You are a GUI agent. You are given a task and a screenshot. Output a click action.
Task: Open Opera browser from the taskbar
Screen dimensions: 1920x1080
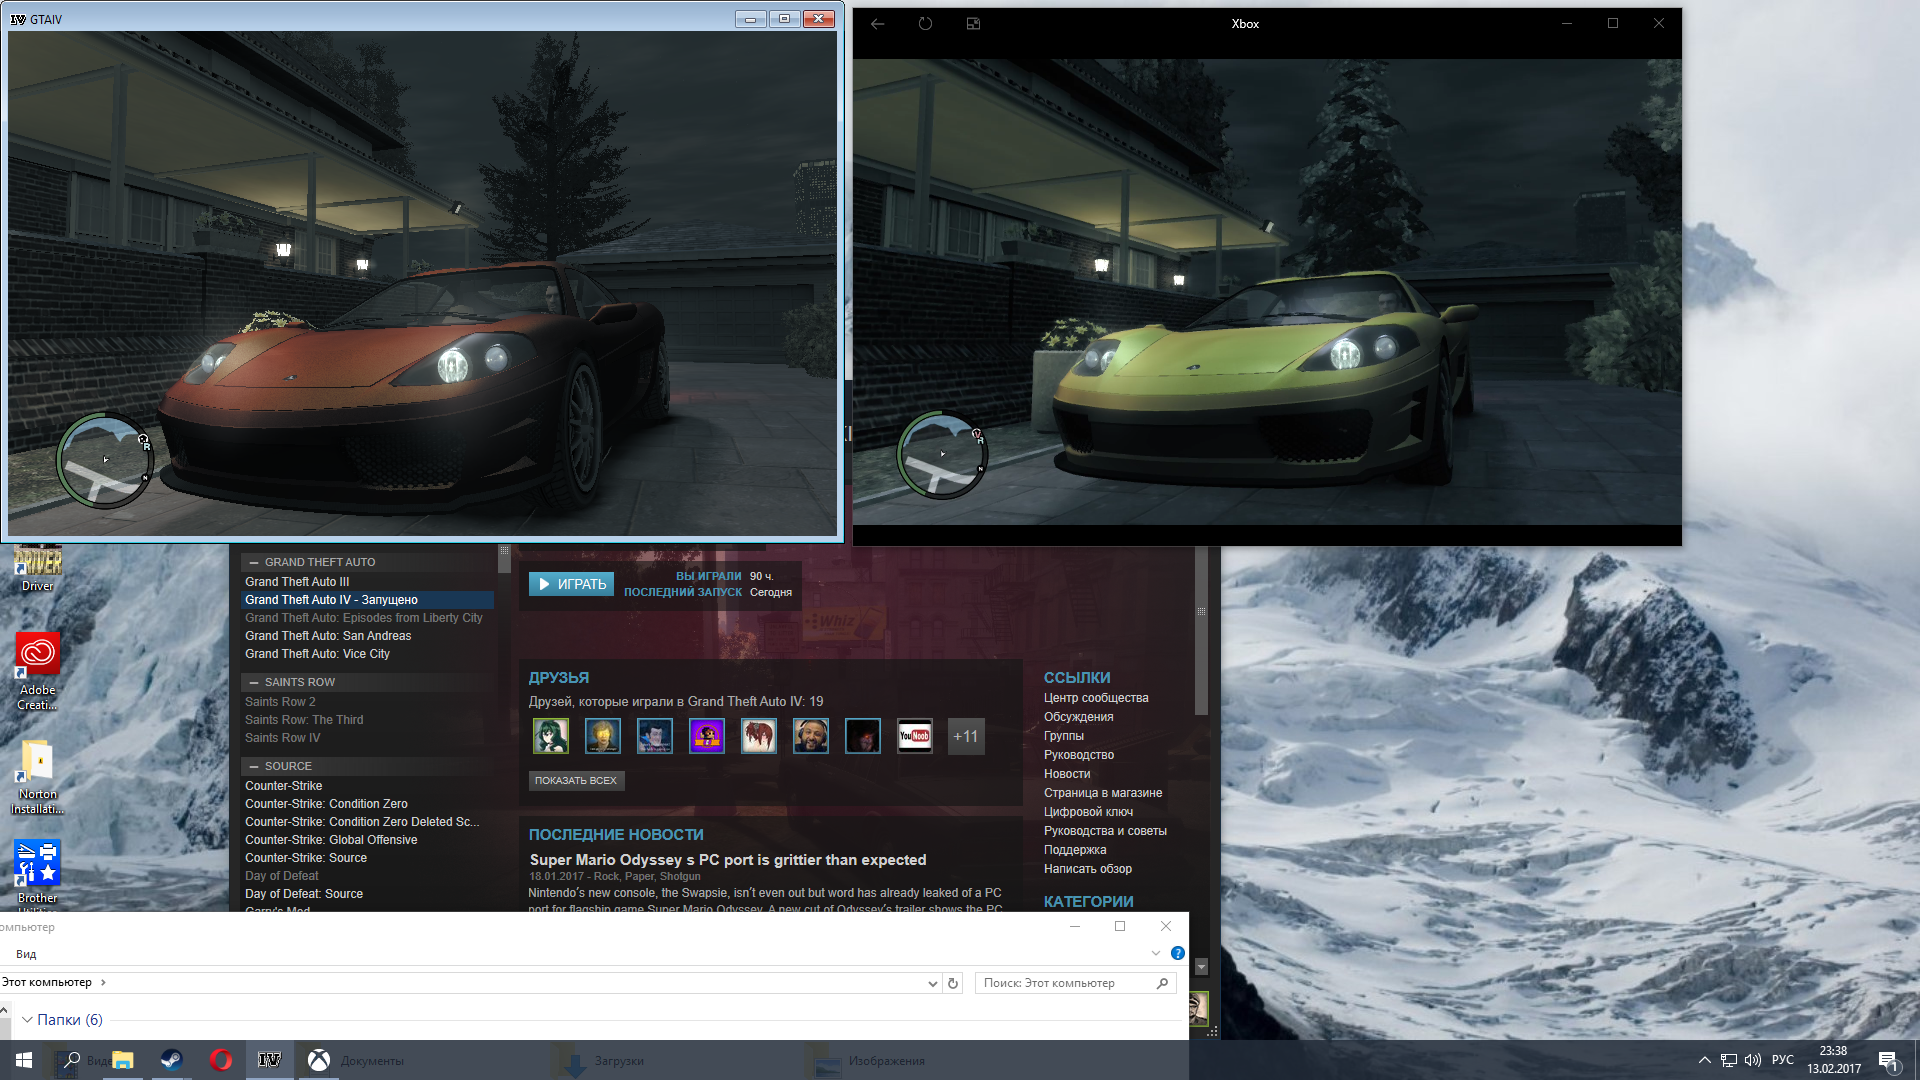[x=221, y=1060]
